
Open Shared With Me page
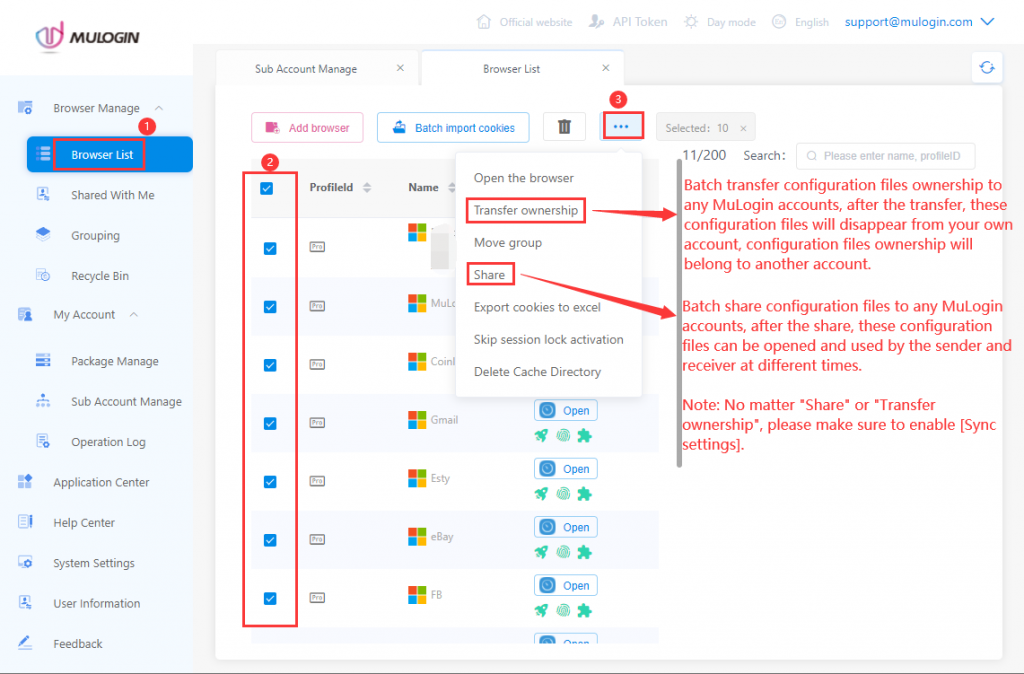point(112,195)
